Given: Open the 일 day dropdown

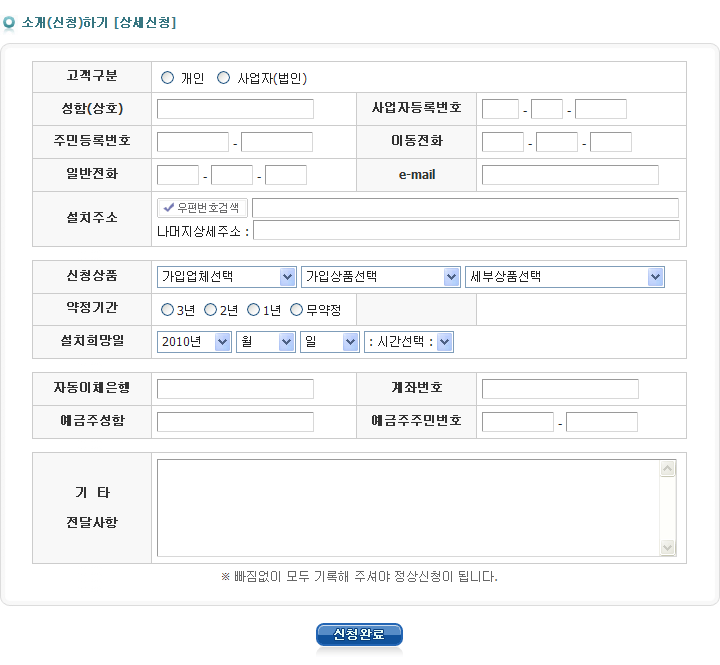Looking at the screenshot, I should 329,342.
